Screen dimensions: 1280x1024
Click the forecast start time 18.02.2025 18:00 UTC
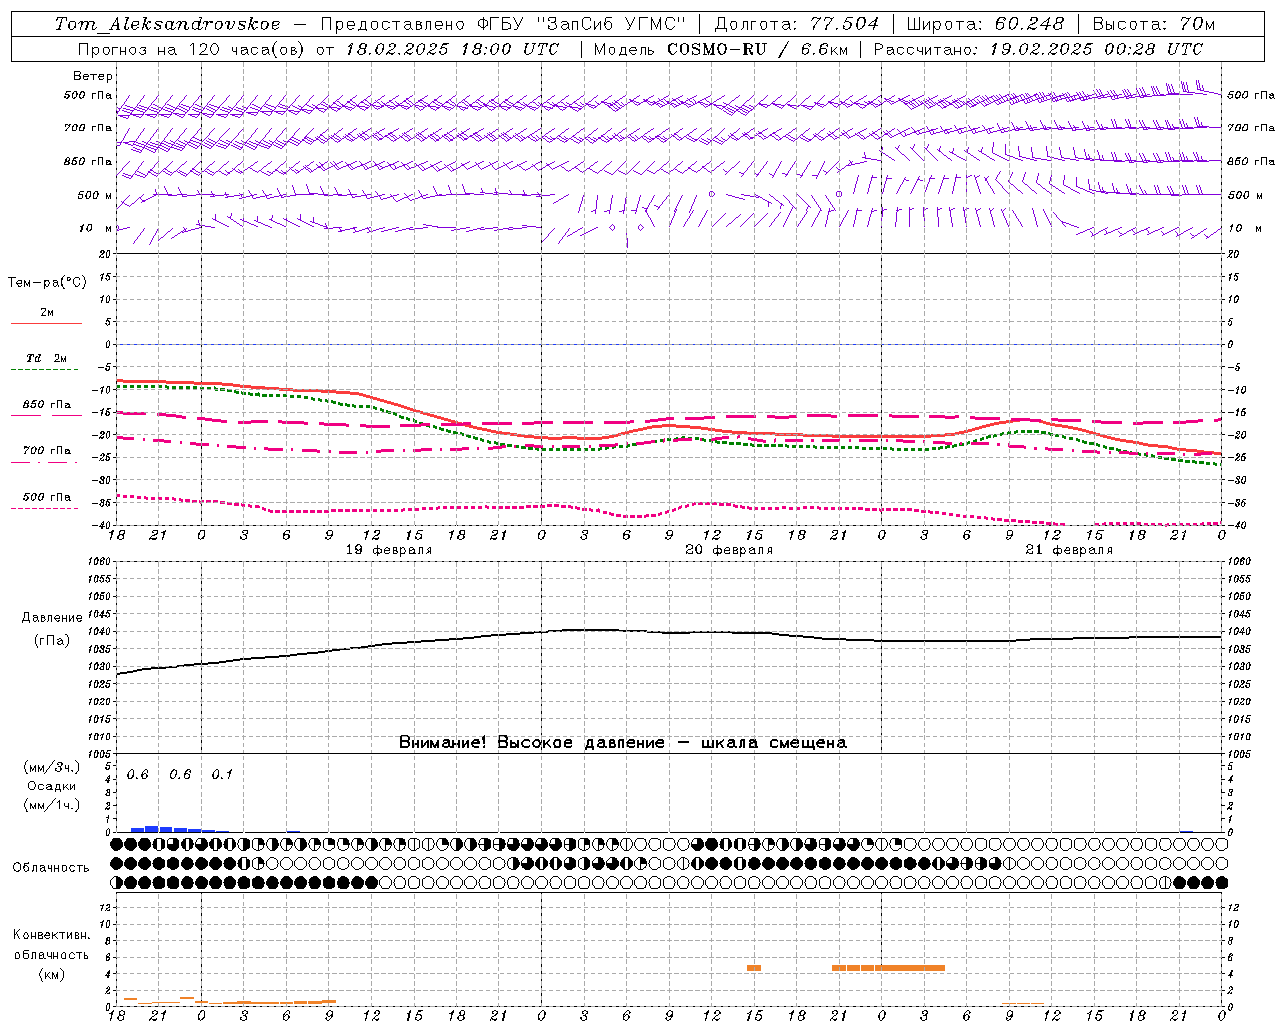451,49
